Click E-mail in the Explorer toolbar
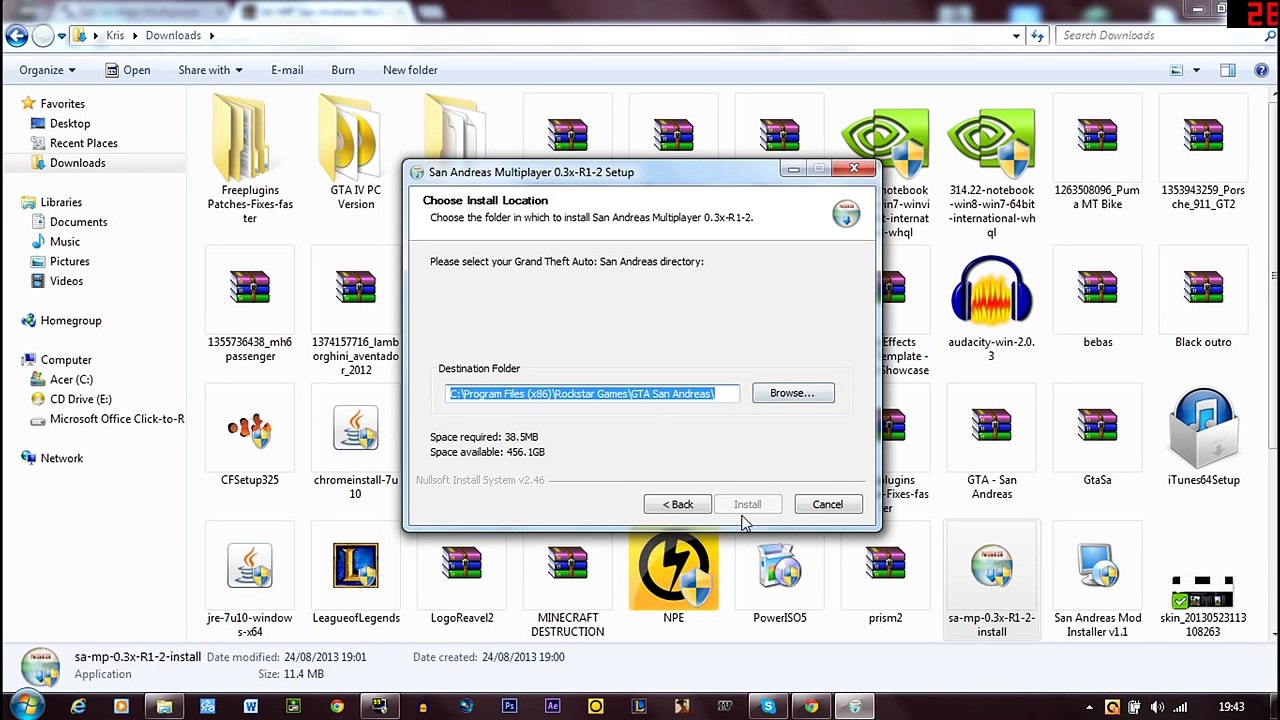The width and height of the screenshot is (1280, 720). coord(287,70)
